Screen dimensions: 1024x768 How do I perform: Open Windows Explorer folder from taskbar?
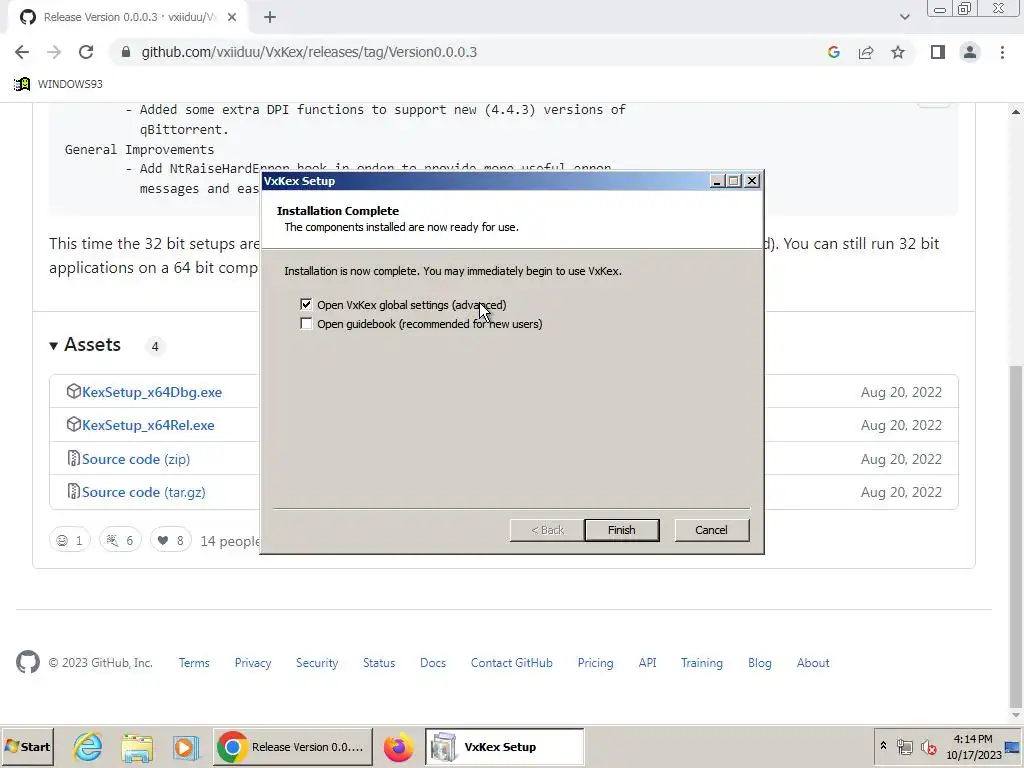click(137, 747)
